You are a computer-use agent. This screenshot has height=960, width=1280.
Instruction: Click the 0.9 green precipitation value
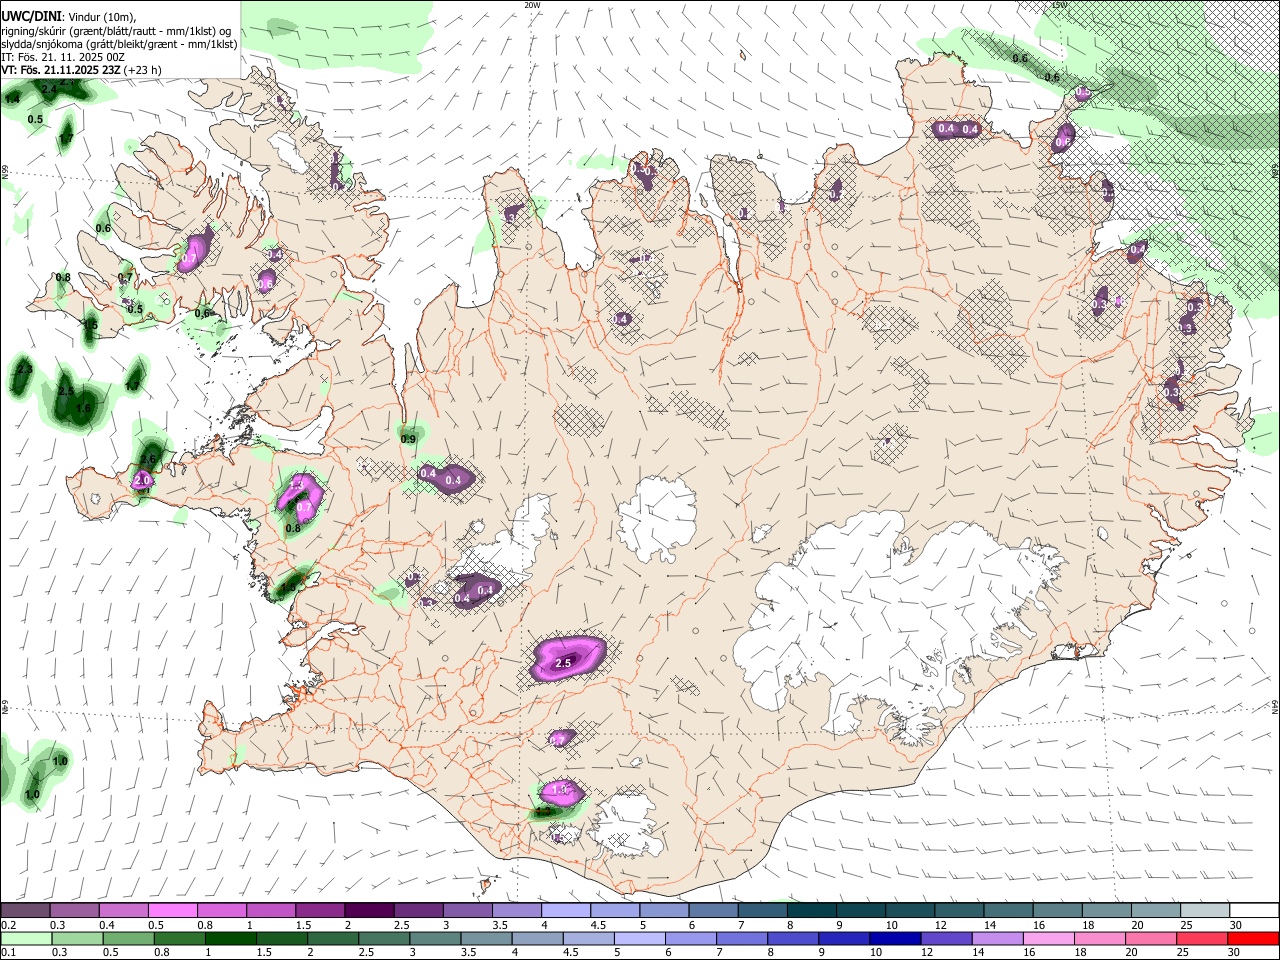click(408, 439)
